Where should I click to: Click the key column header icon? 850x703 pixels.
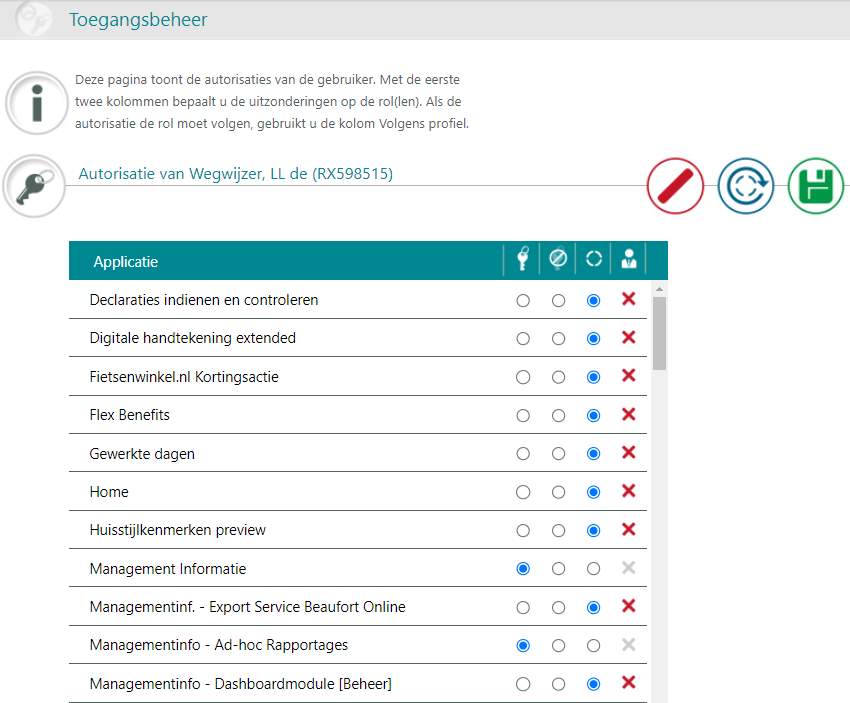[523, 259]
